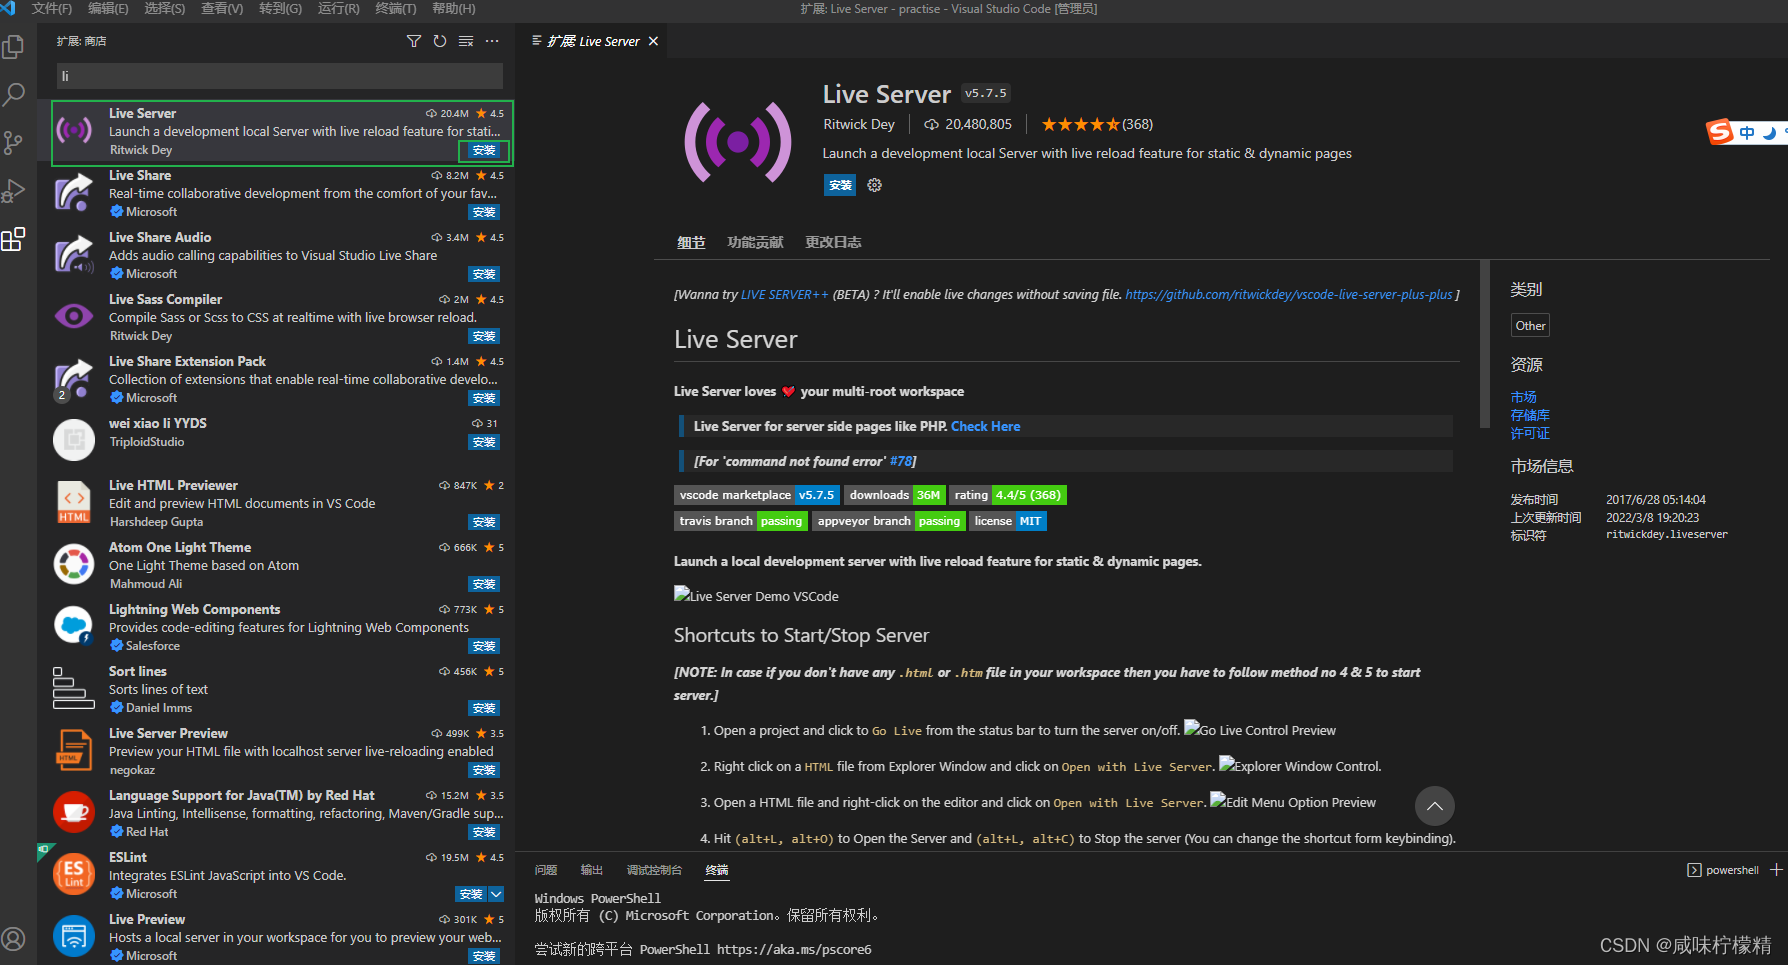Install the Live Share extension
The image size is (1788, 965).
[484, 212]
